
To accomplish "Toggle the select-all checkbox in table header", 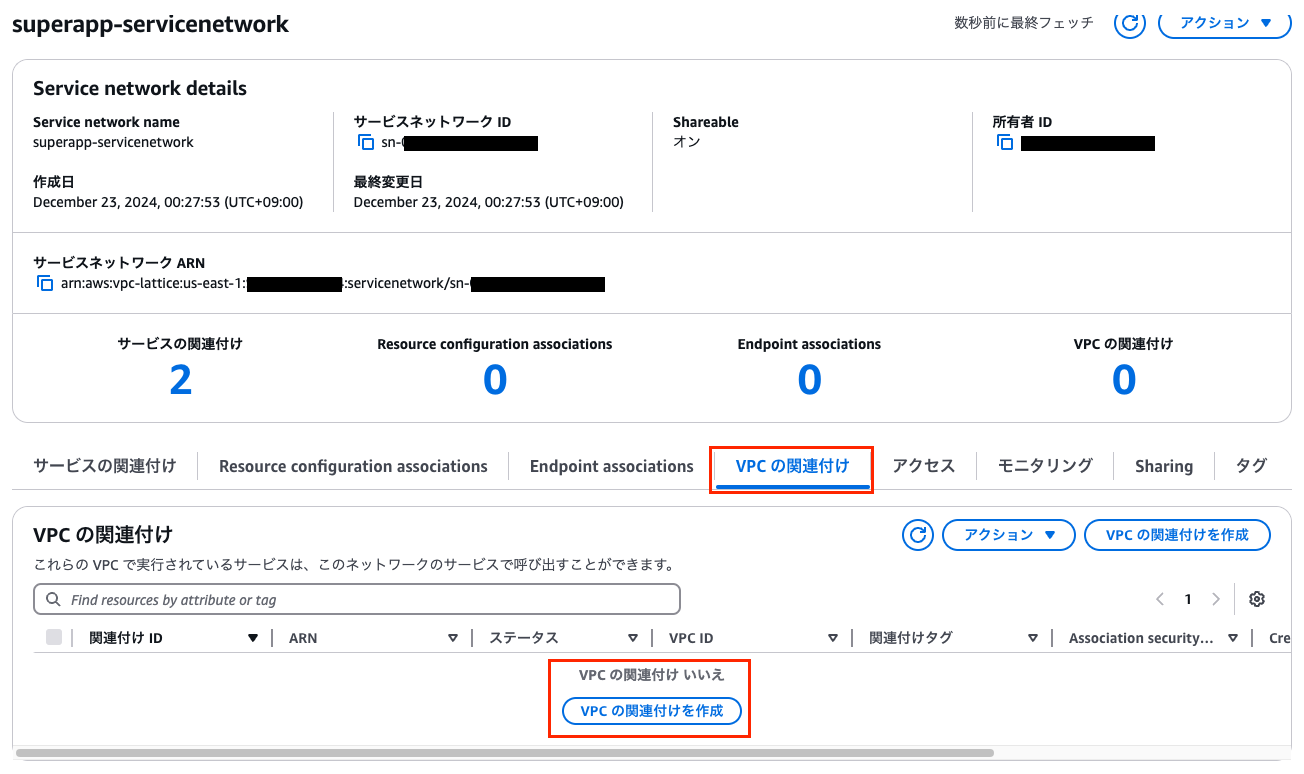I will pyautogui.click(x=54, y=637).
